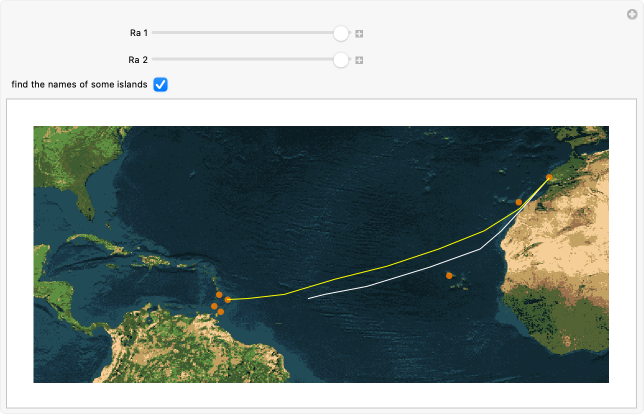Click the southernmost orange marker in the Caribbean cluster
This screenshot has width=644, height=415.
pos(220,312)
